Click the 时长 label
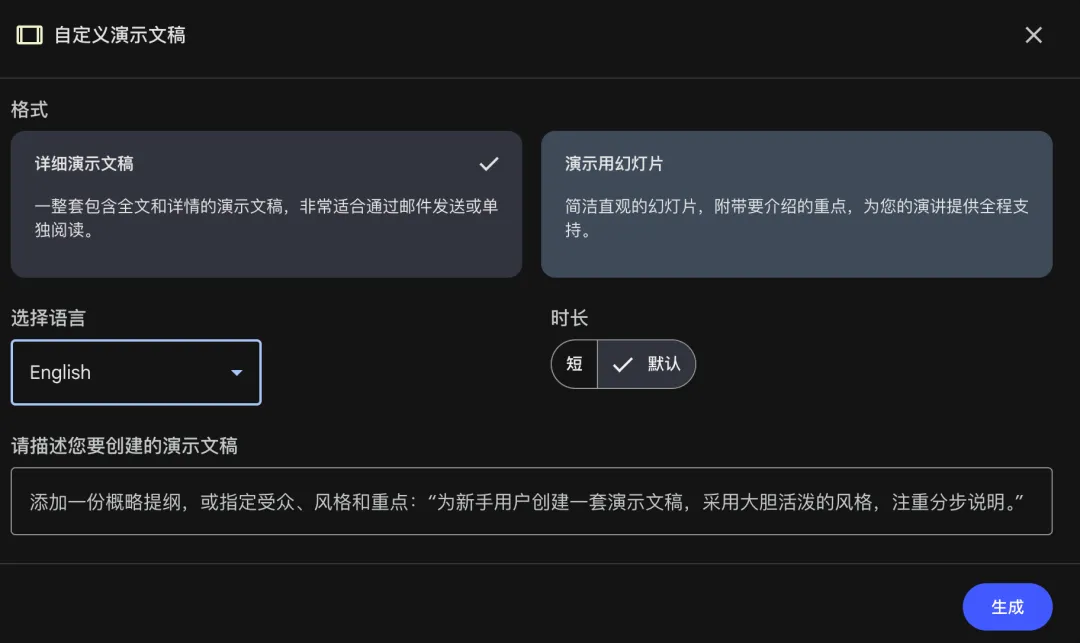The image size is (1080, 643). point(569,318)
